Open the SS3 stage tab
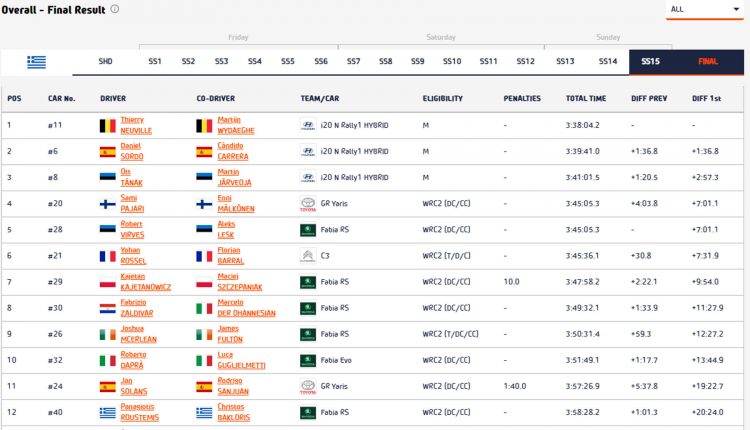750x430 pixels. coord(221,61)
